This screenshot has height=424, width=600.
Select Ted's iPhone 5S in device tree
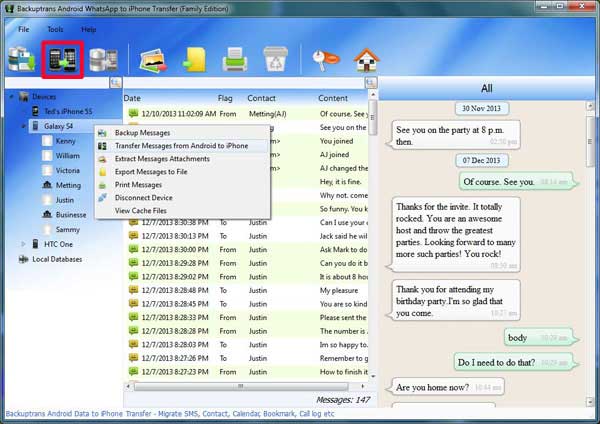pos(71,112)
